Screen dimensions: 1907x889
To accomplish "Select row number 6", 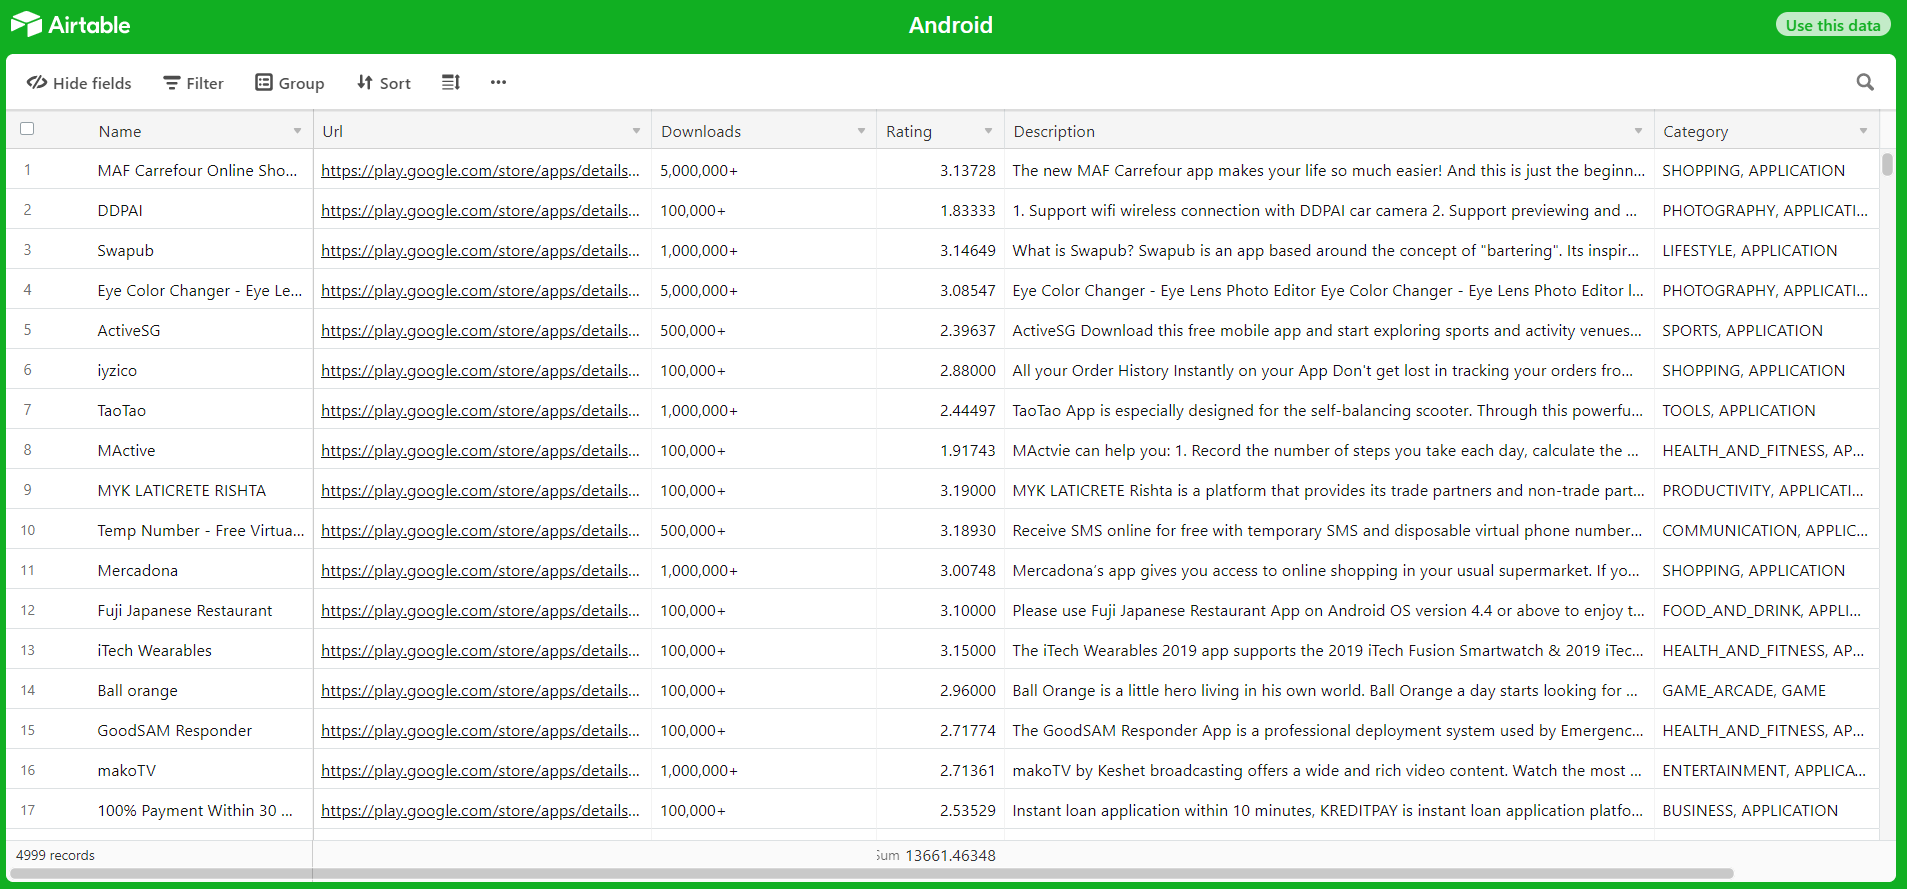I will (27, 370).
